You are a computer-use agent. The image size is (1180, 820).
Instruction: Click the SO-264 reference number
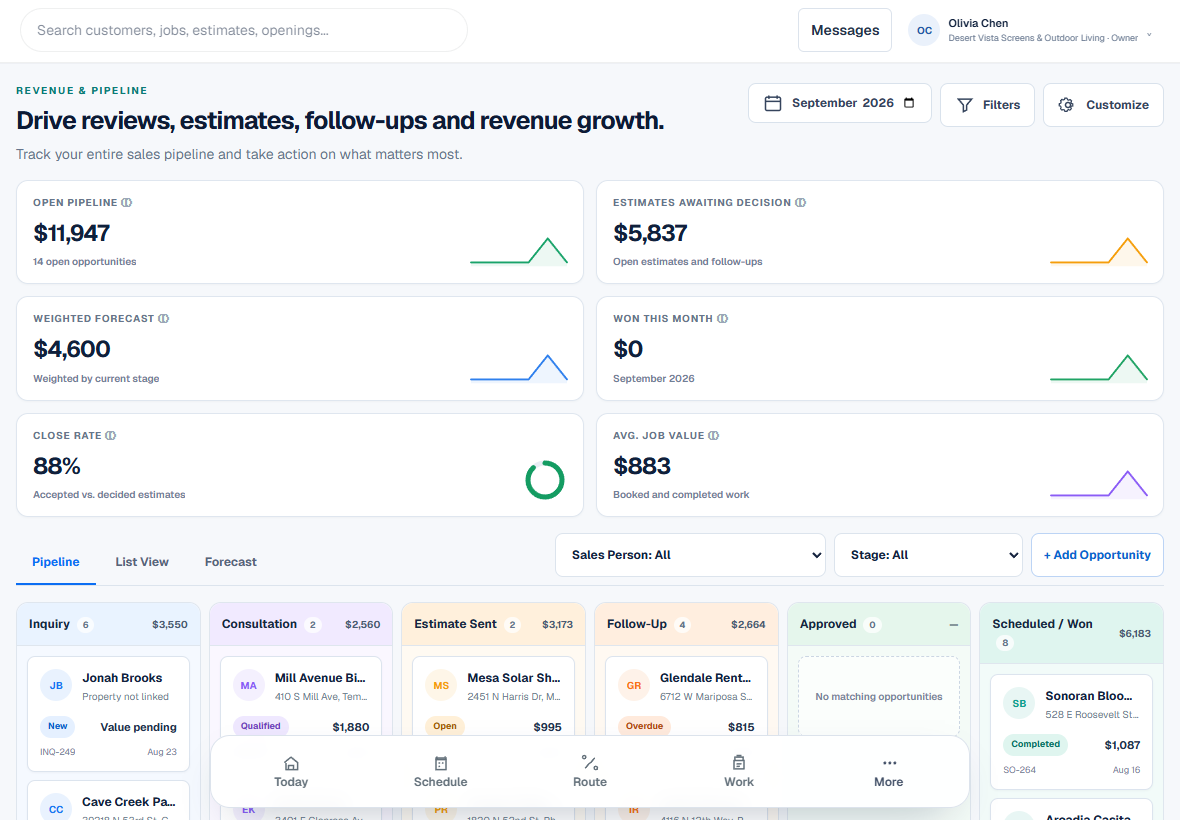point(1020,770)
